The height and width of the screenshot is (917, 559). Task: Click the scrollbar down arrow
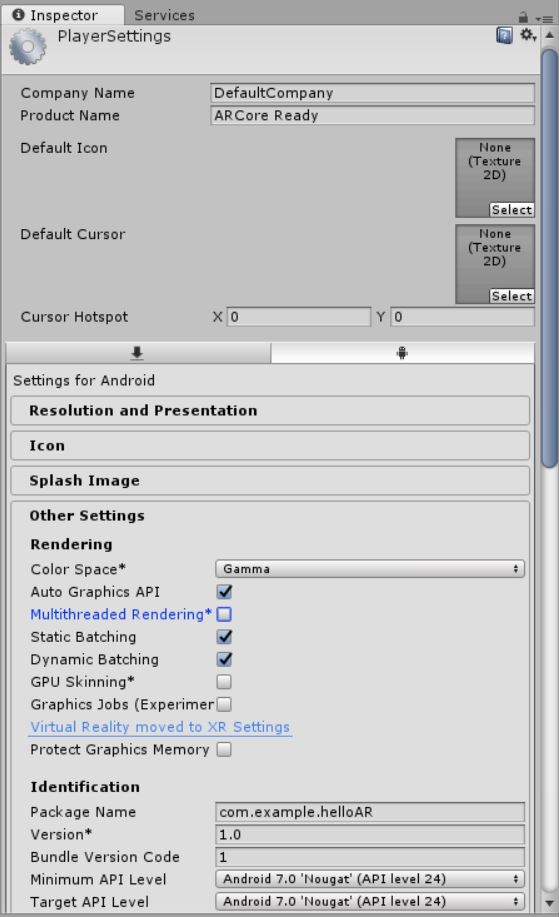click(549, 904)
